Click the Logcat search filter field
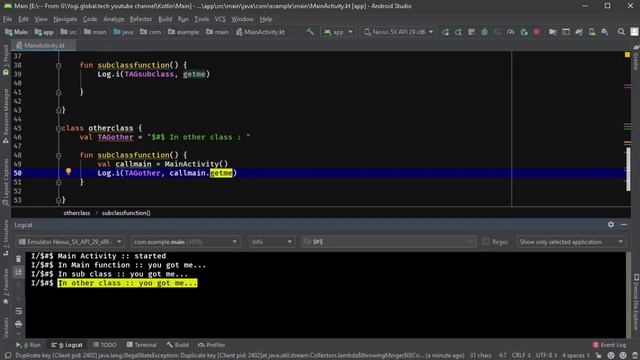The width and height of the screenshot is (640, 360). pyautogui.click(x=388, y=242)
